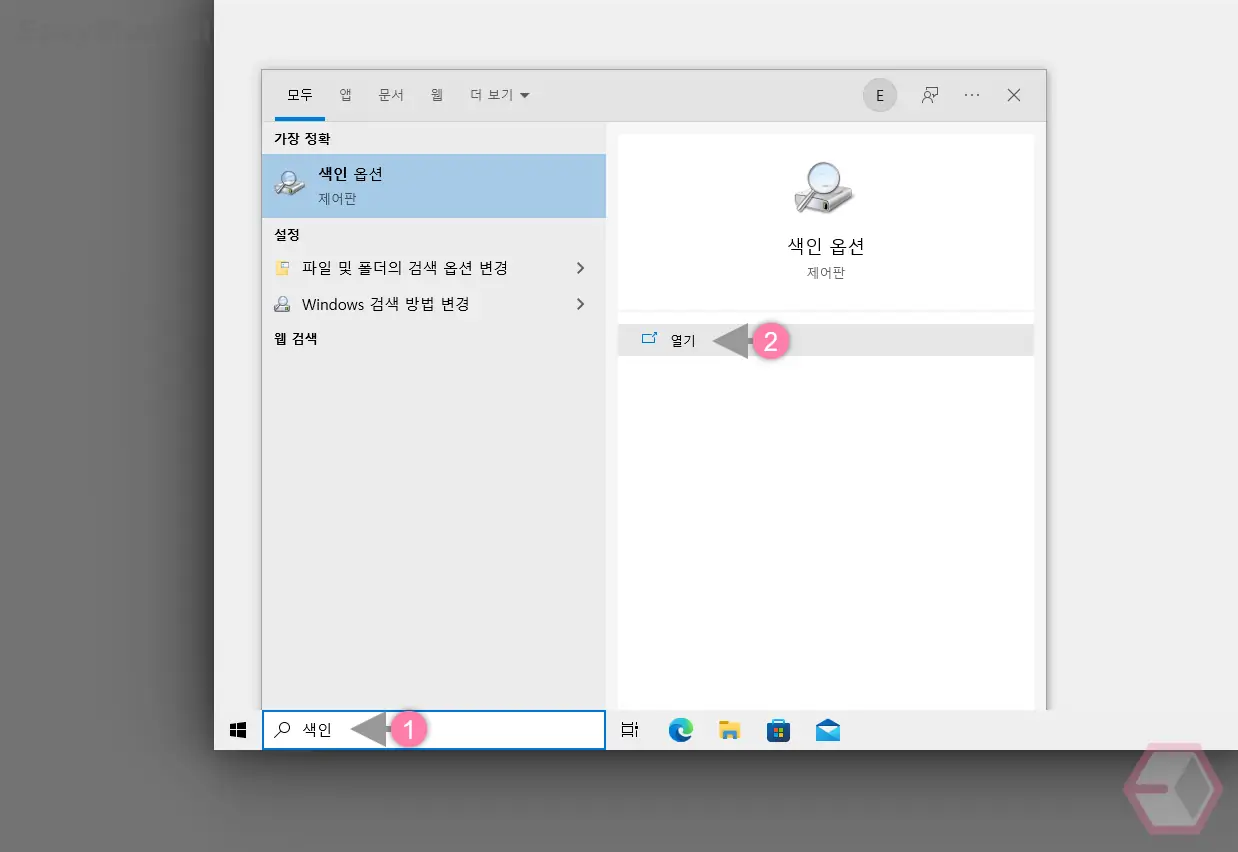1238x852 pixels.
Task: Switch to the 문서 tab
Action: point(391,95)
